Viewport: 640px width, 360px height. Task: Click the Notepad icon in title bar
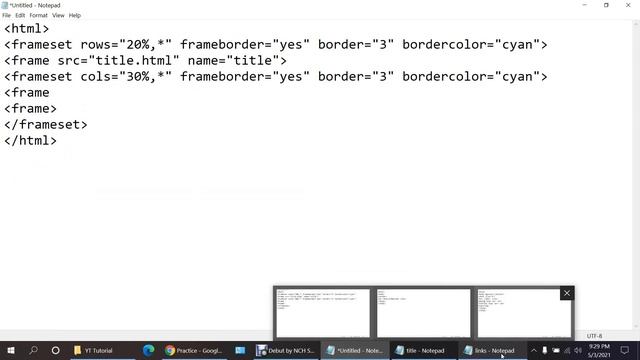coord(4,5)
